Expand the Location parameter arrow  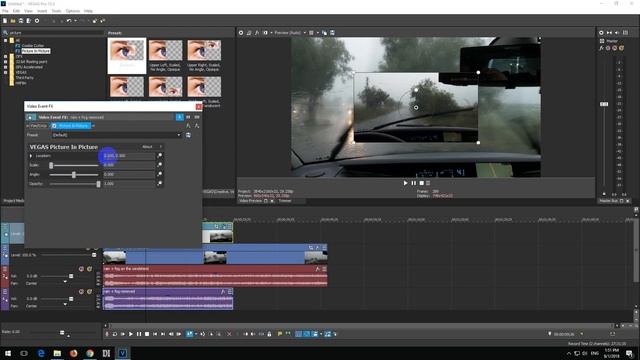pyautogui.click(x=31, y=156)
